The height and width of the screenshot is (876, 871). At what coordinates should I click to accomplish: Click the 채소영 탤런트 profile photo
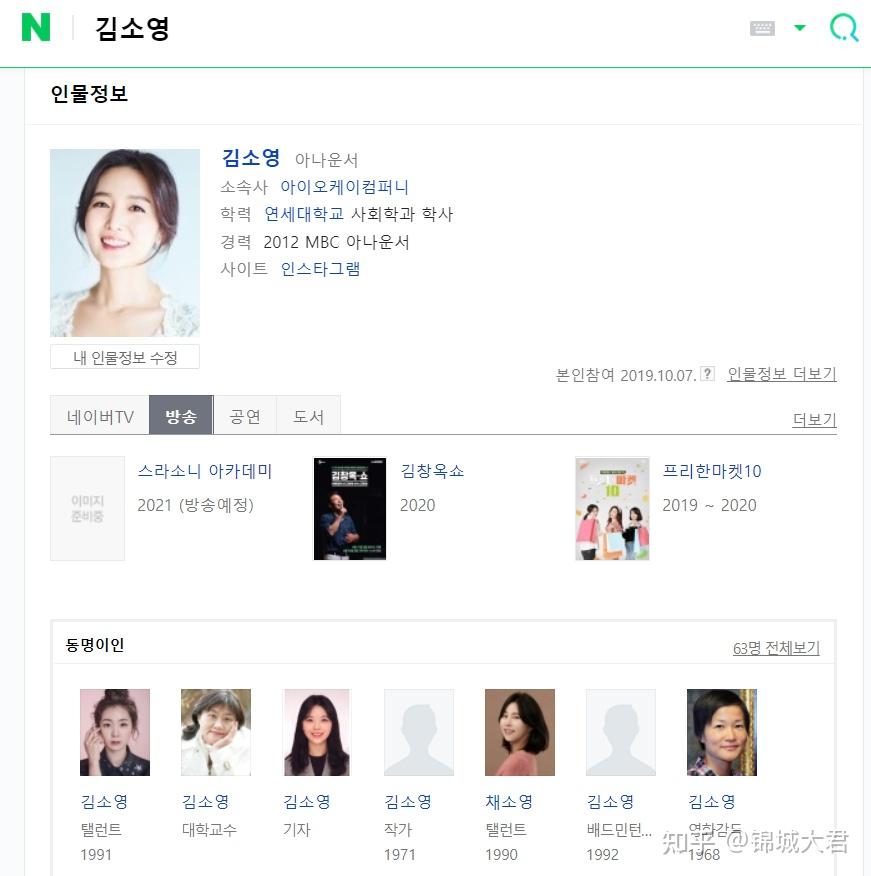click(x=520, y=732)
